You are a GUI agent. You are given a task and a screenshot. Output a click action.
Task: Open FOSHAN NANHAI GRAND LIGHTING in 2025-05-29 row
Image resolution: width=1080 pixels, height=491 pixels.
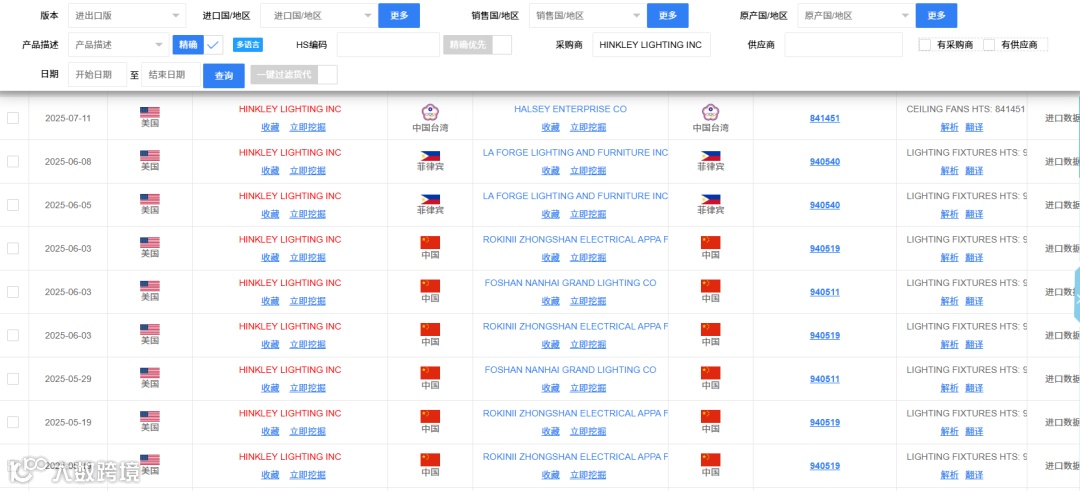point(570,370)
